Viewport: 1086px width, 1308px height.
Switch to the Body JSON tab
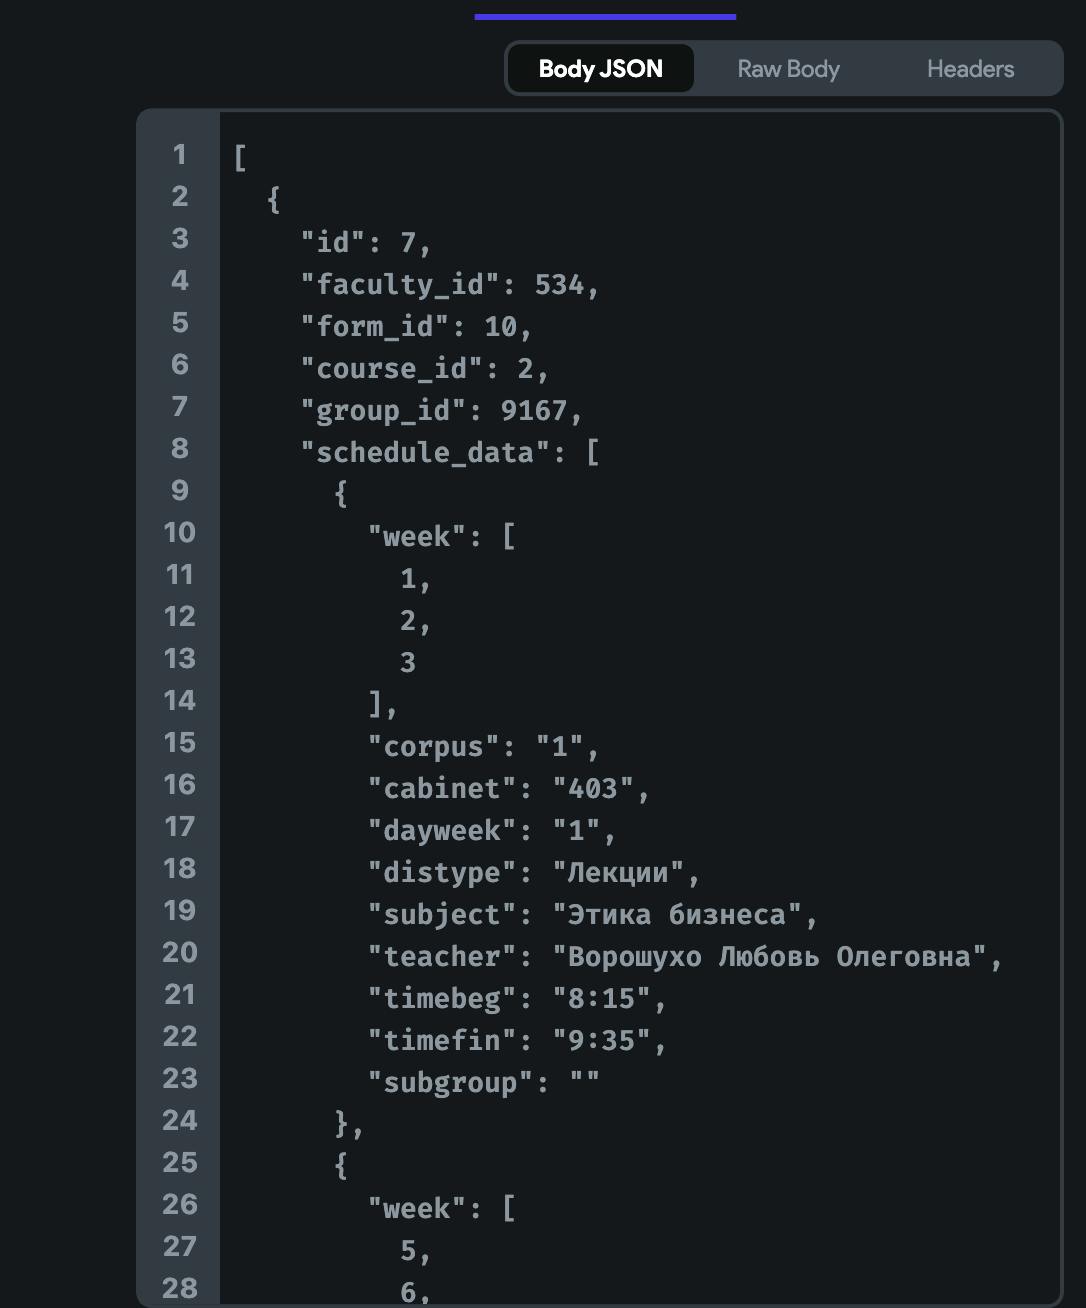(x=600, y=69)
